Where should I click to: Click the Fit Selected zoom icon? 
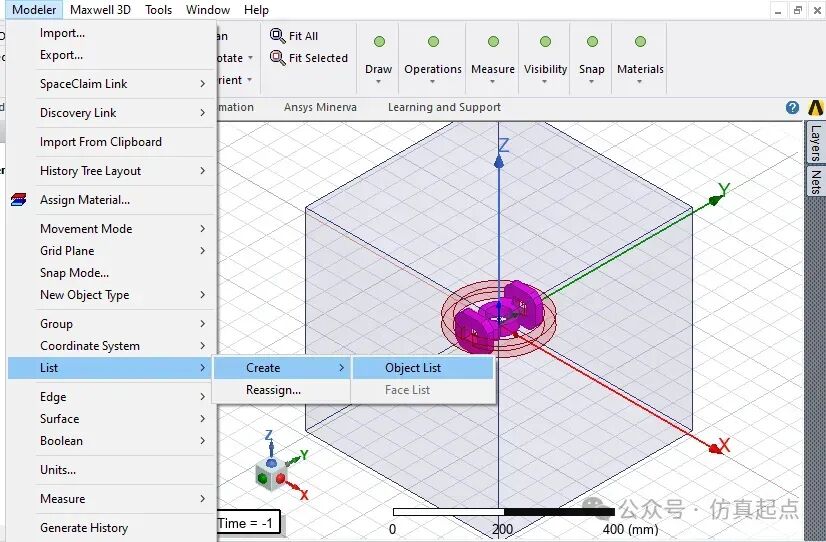point(277,58)
